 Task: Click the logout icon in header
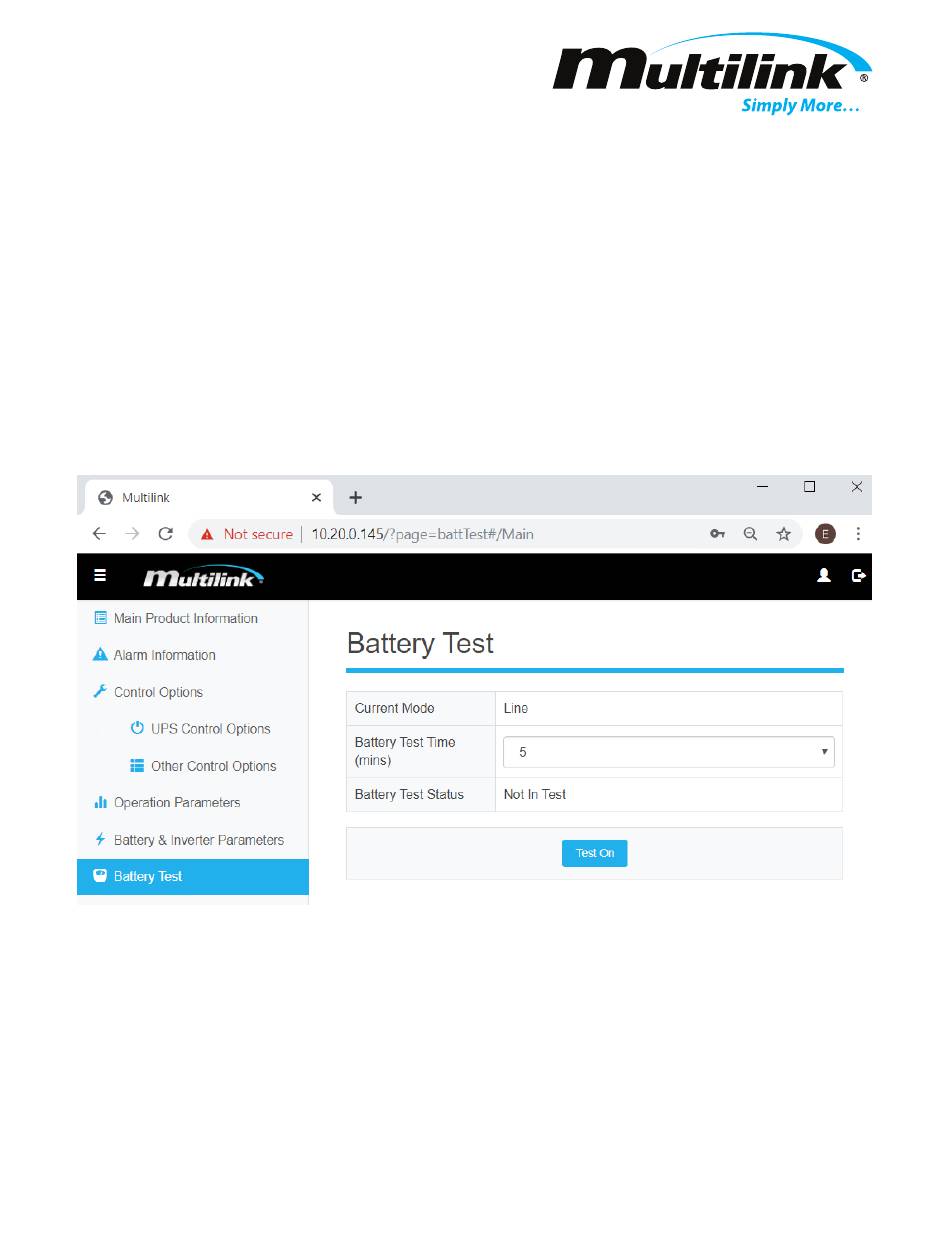point(858,576)
